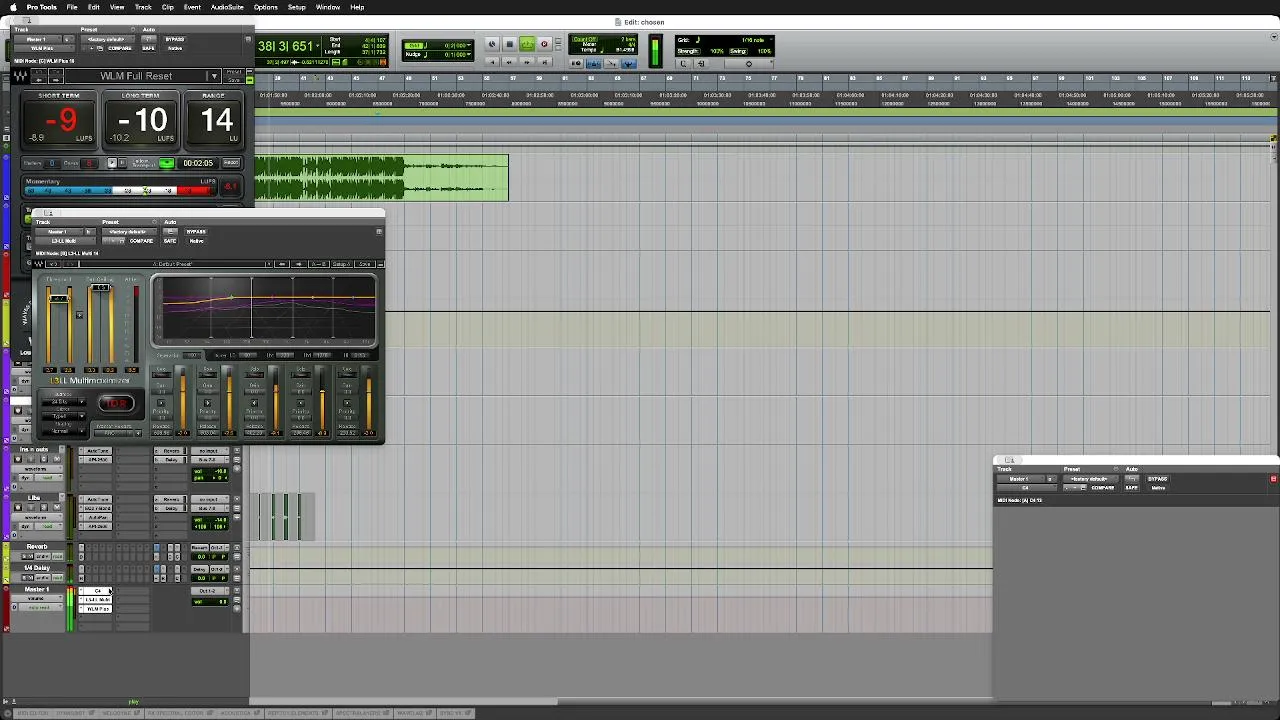The image size is (1280, 720).
Task: Open the Track menu
Action: (143, 7)
